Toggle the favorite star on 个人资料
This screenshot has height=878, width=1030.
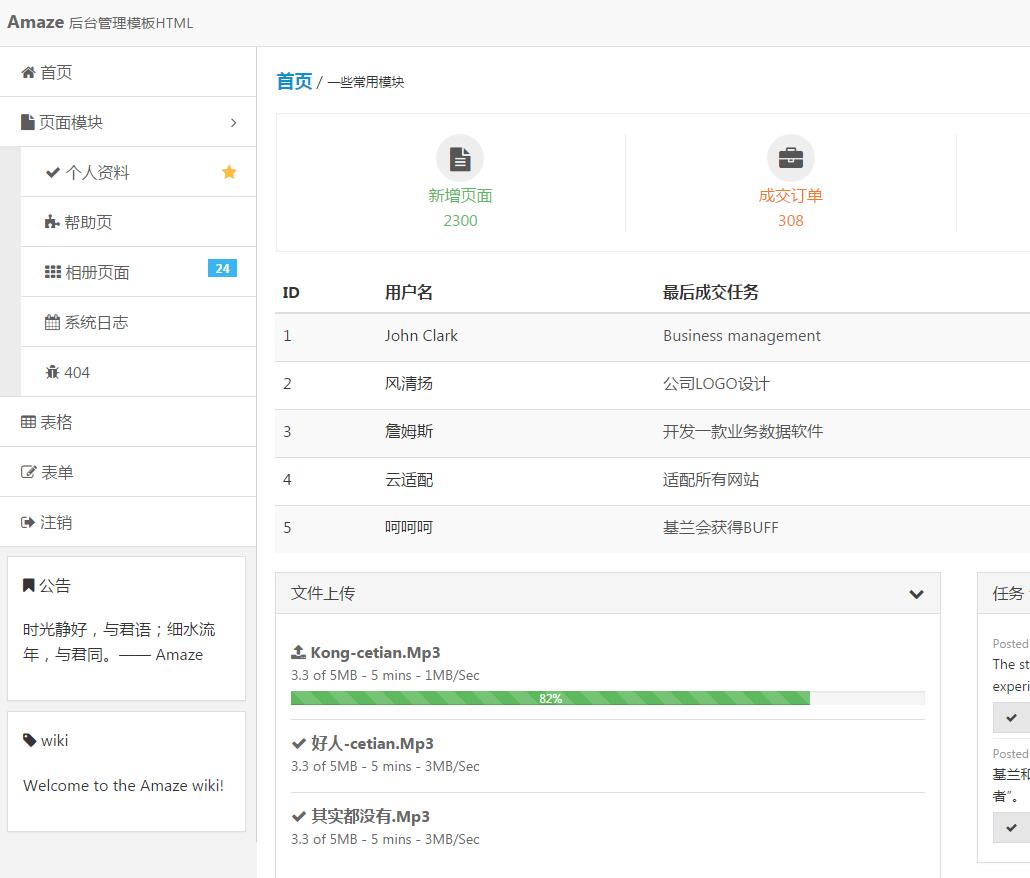[229, 172]
